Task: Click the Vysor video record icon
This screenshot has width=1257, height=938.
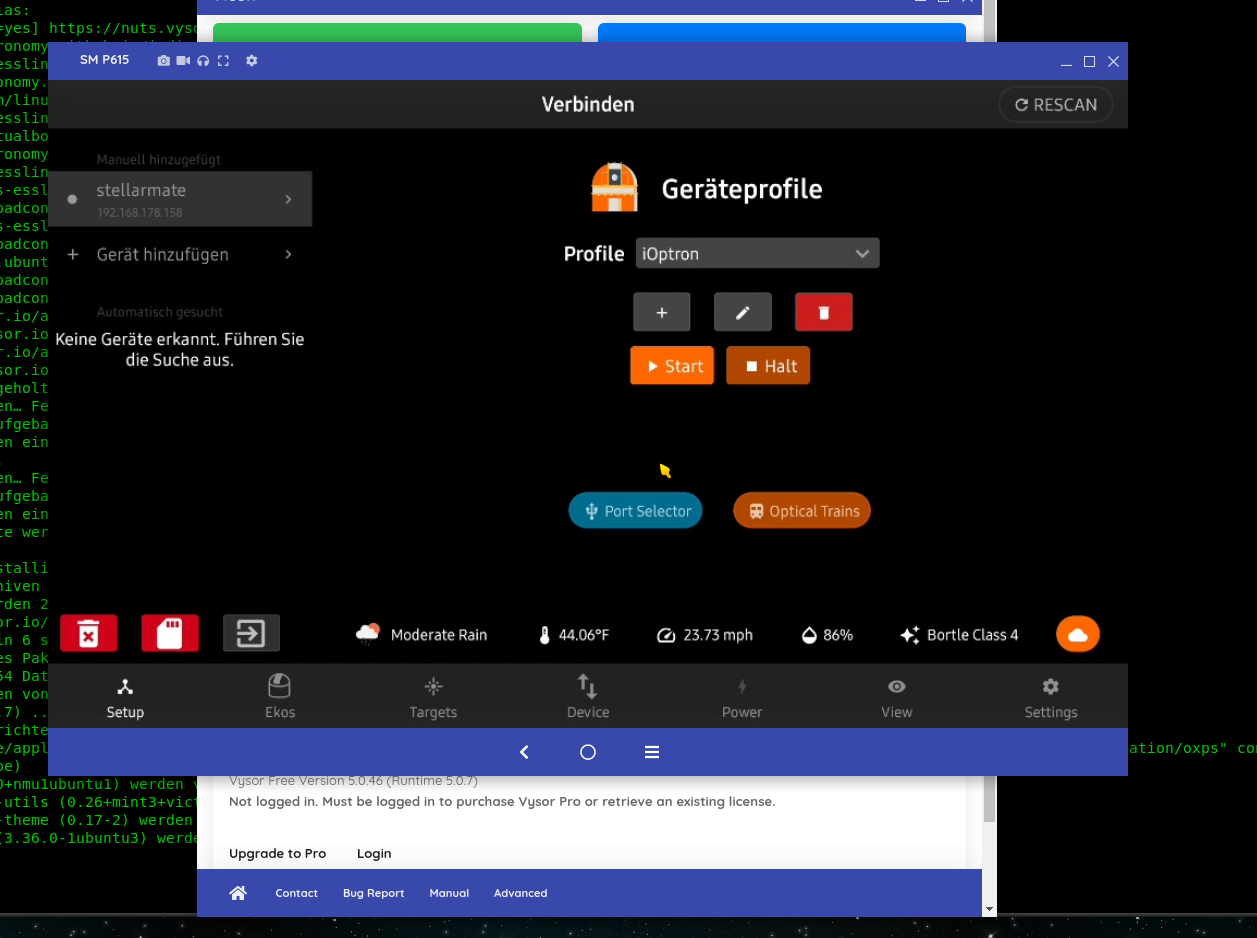Action: click(x=183, y=61)
